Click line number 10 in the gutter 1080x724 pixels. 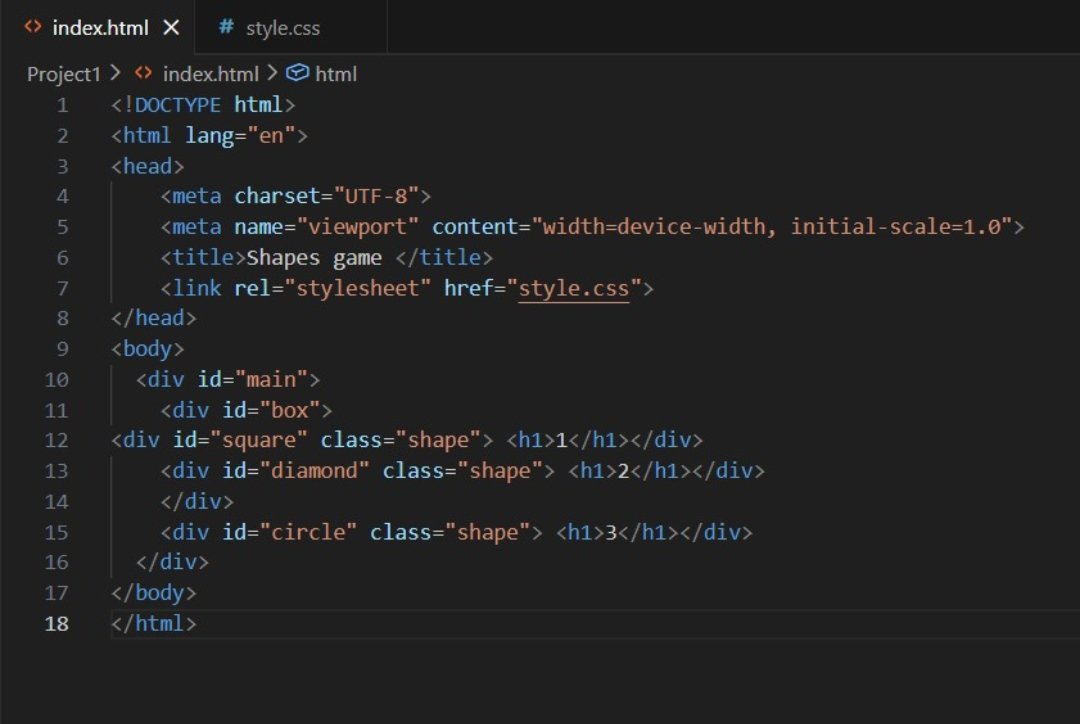coord(56,380)
